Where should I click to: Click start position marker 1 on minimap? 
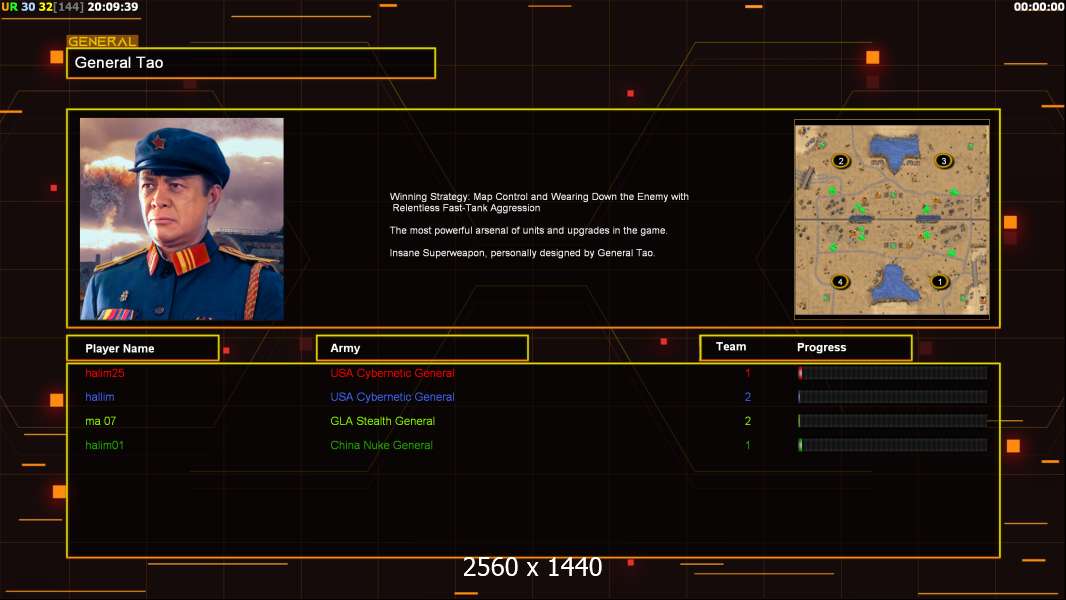coord(940,281)
